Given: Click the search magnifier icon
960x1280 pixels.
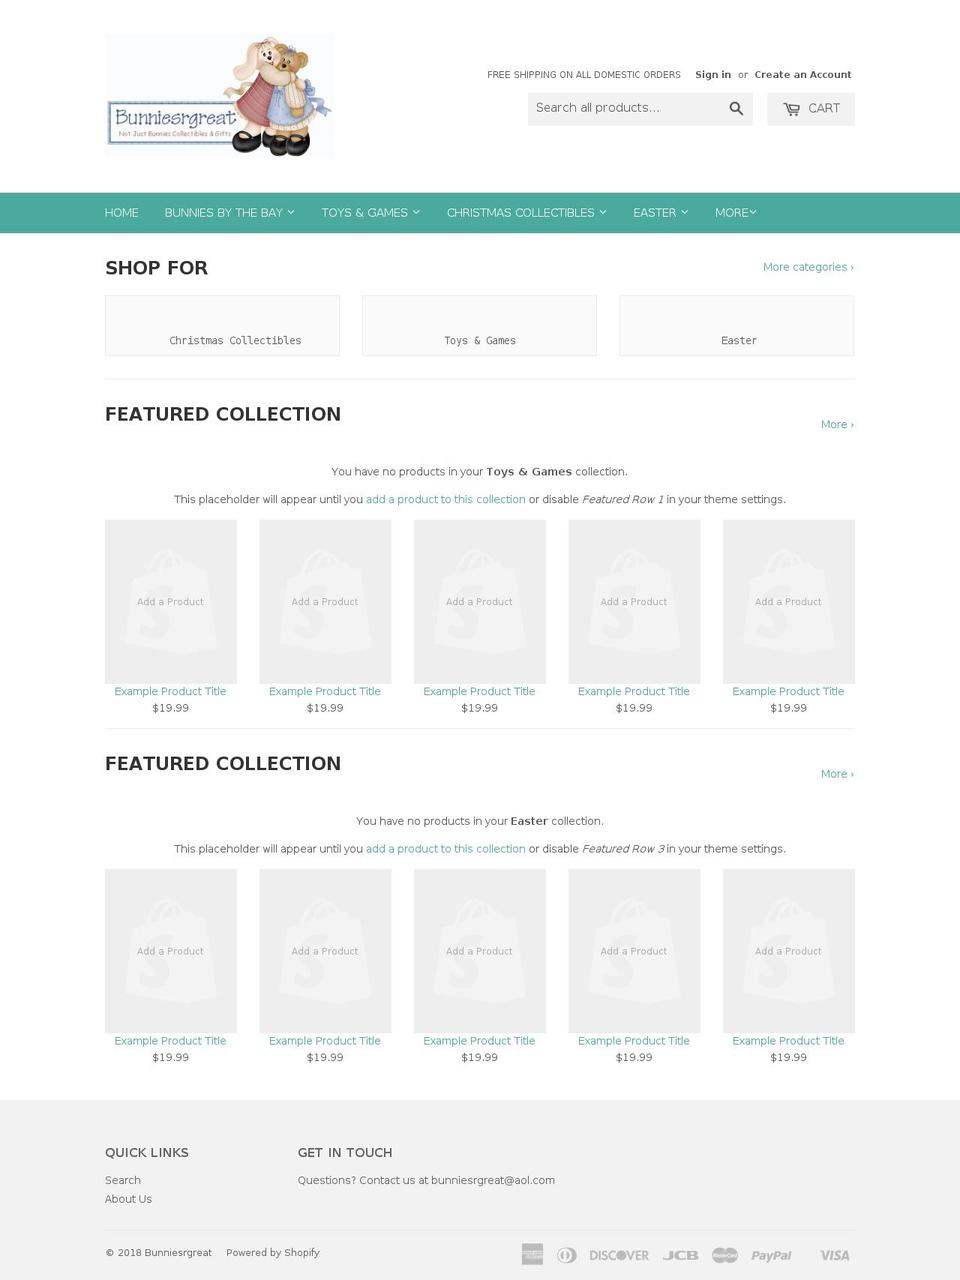Looking at the screenshot, I should pos(736,109).
